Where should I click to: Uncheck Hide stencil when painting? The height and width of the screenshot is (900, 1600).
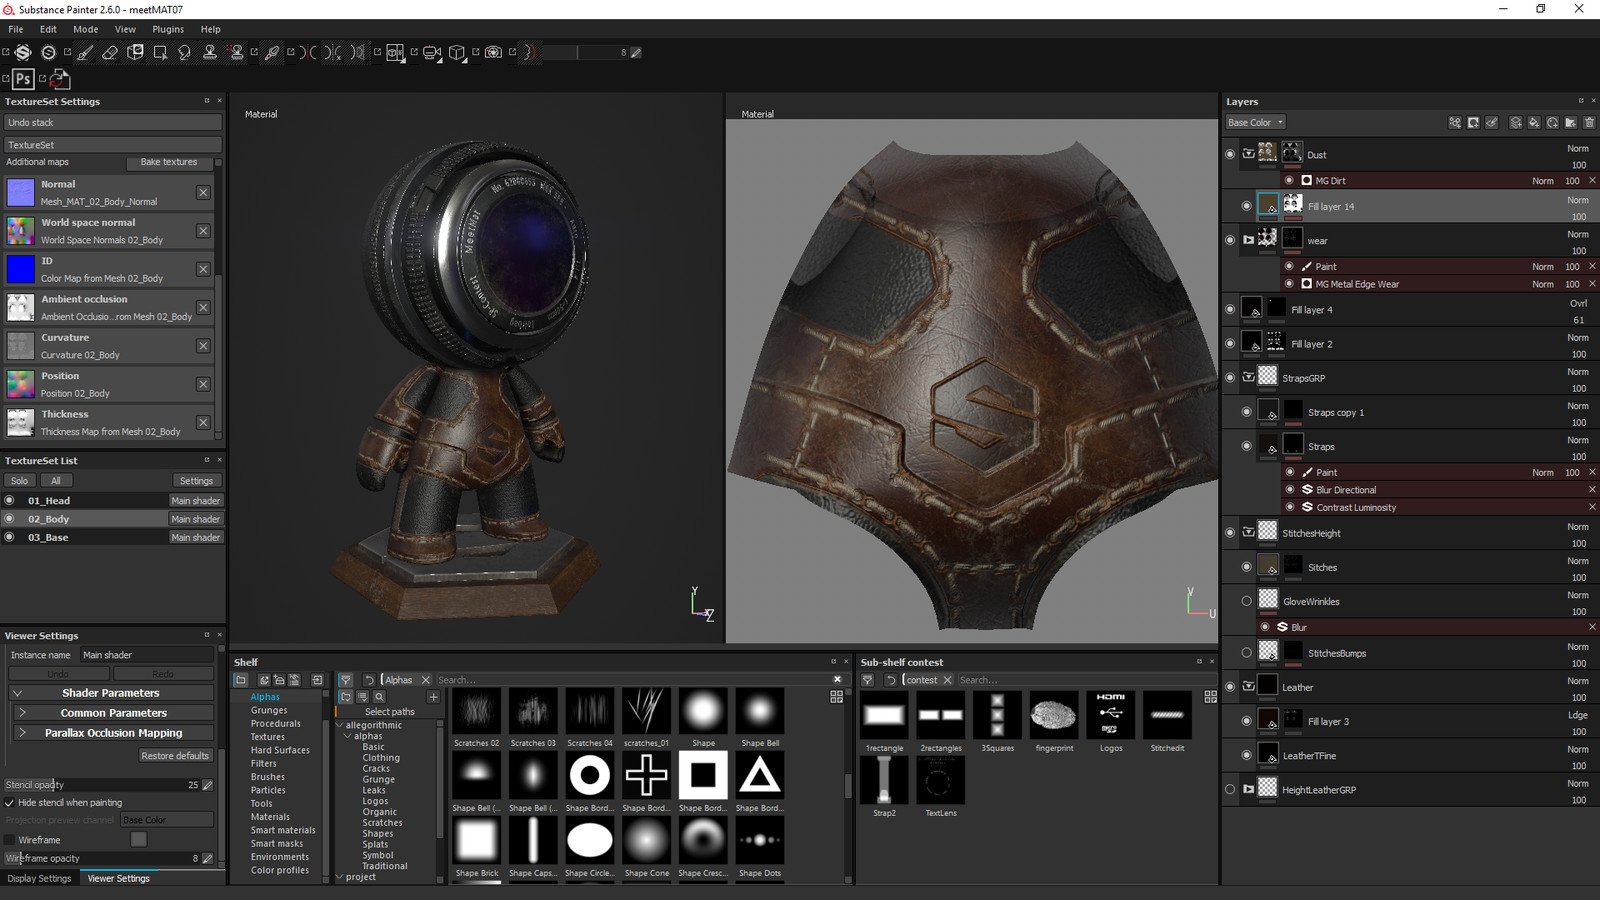click(x=10, y=803)
